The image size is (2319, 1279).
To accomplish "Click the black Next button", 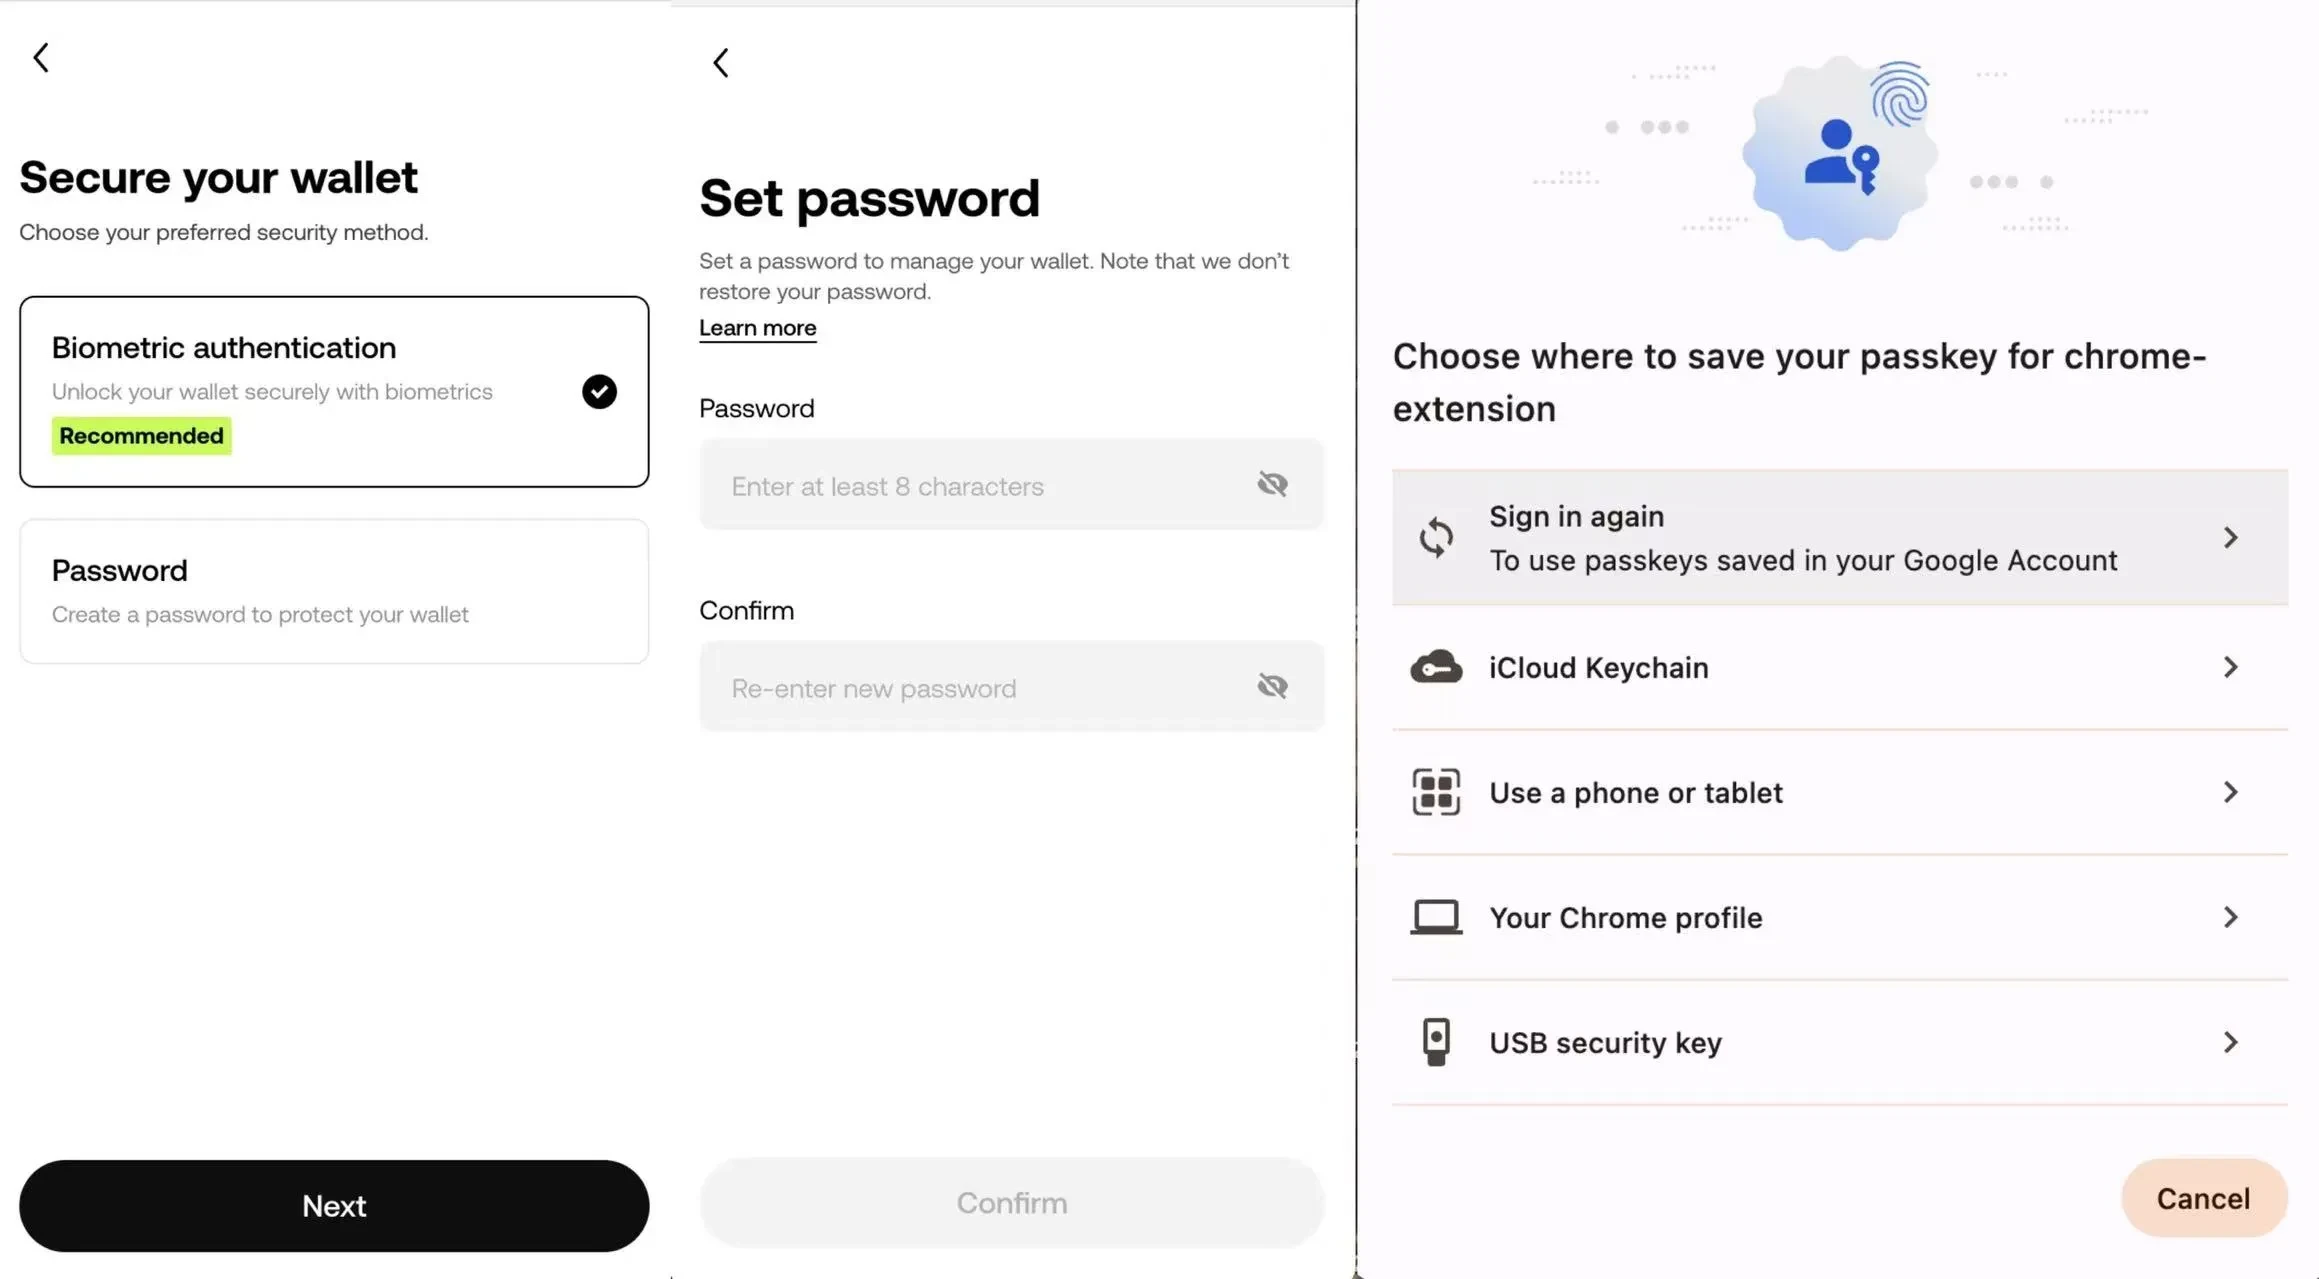I will [x=334, y=1206].
